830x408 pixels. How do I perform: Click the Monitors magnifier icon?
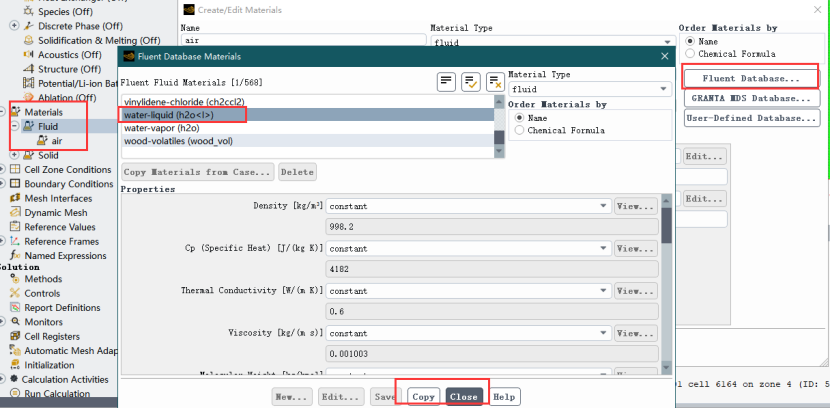point(15,322)
